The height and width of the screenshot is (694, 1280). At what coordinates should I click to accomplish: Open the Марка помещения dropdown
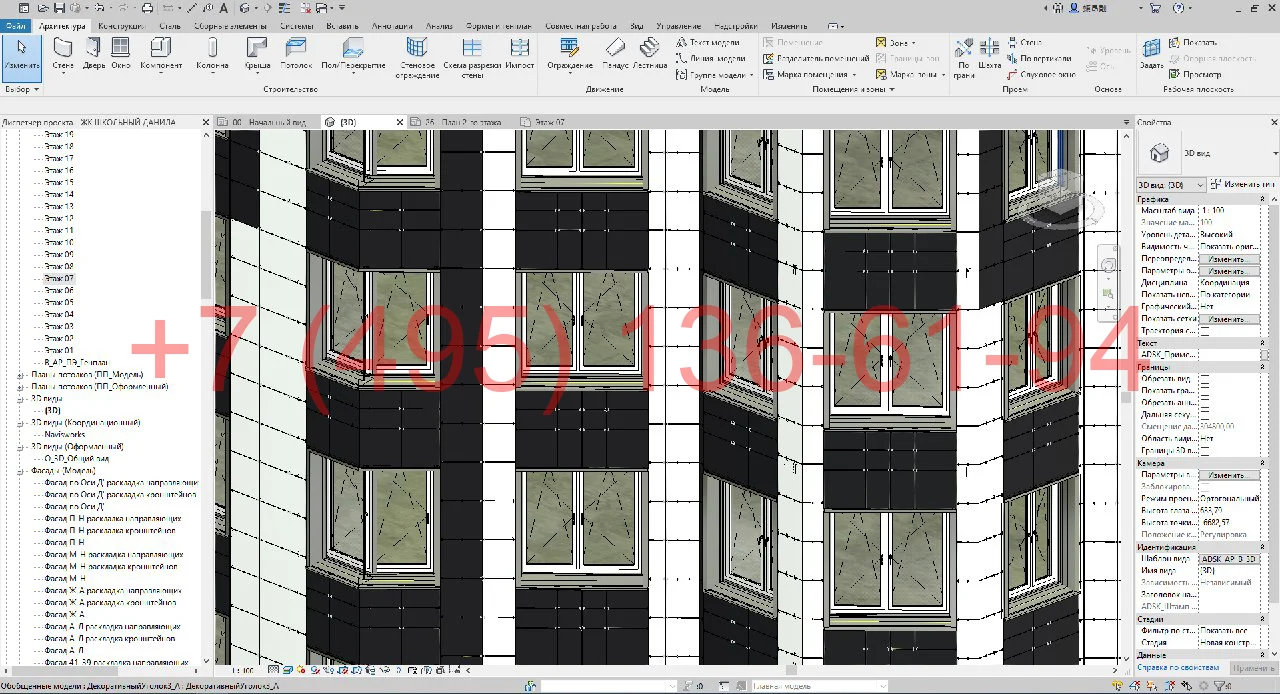click(x=854, y=75)
